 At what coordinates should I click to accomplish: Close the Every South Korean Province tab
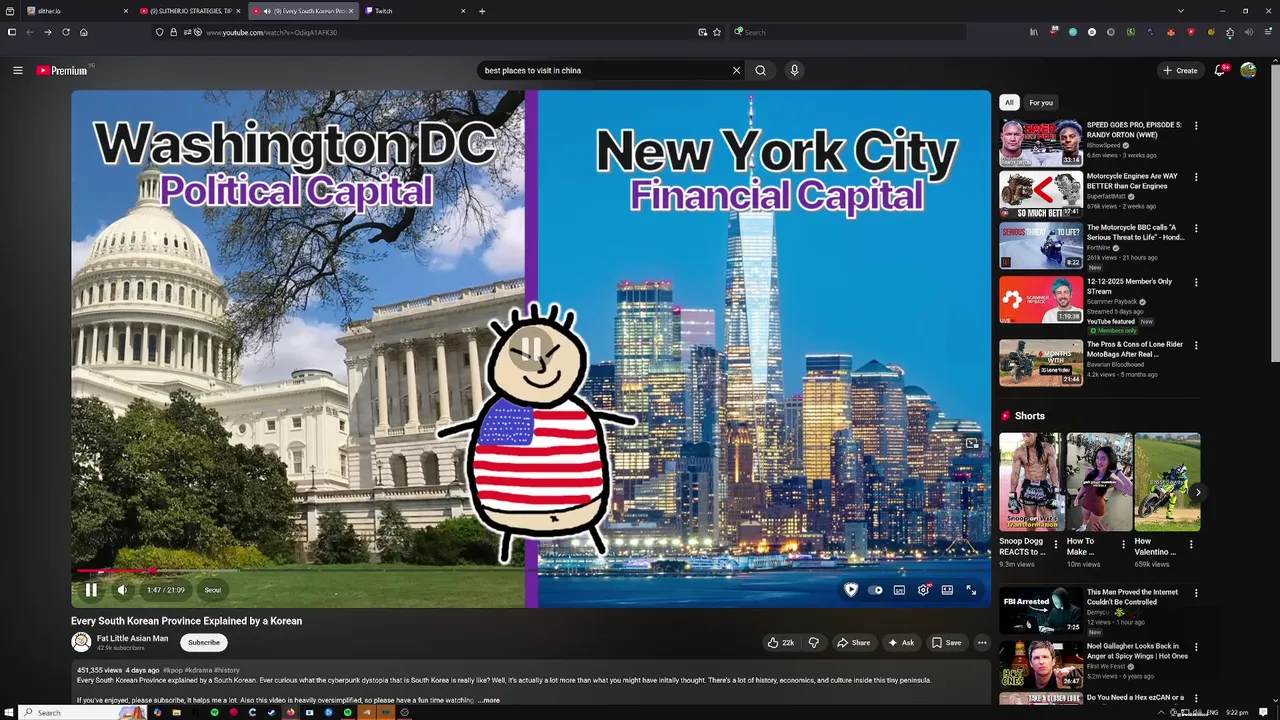point(351,11)
